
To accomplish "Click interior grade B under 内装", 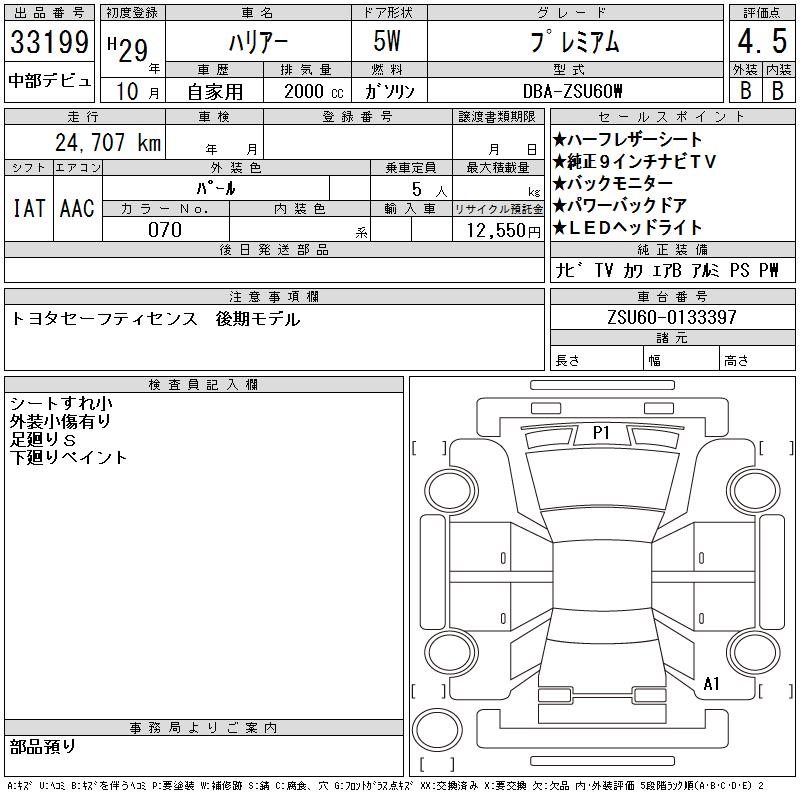I will (x=778, y=90).
